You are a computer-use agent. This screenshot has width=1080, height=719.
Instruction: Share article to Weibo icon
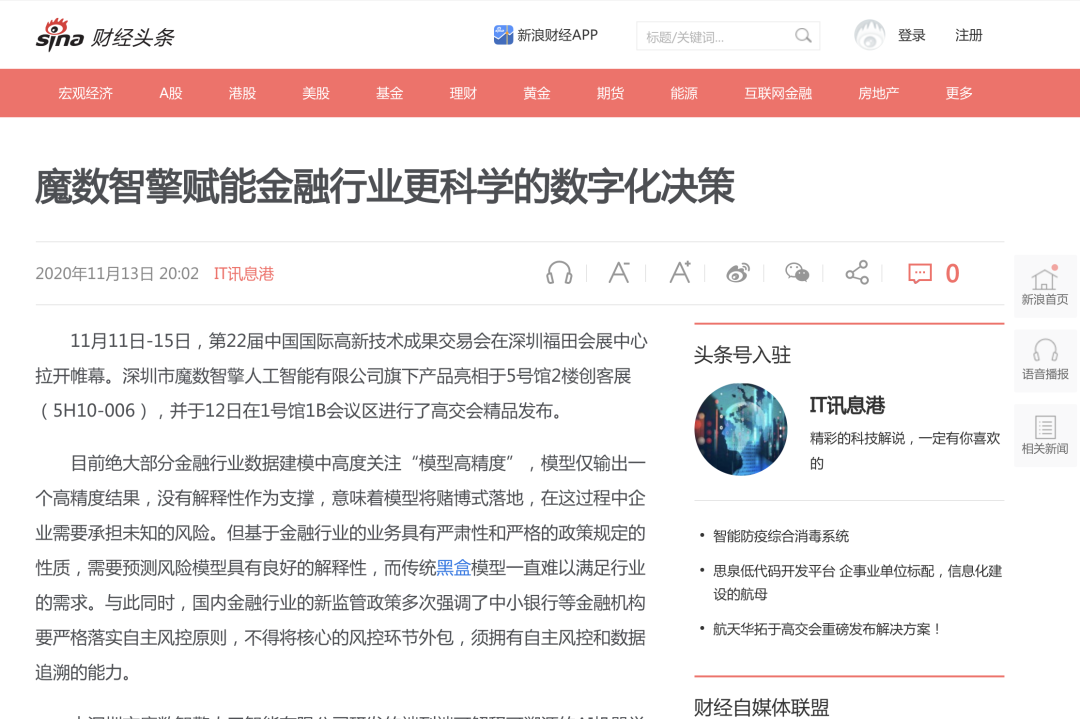pos(738,273)
